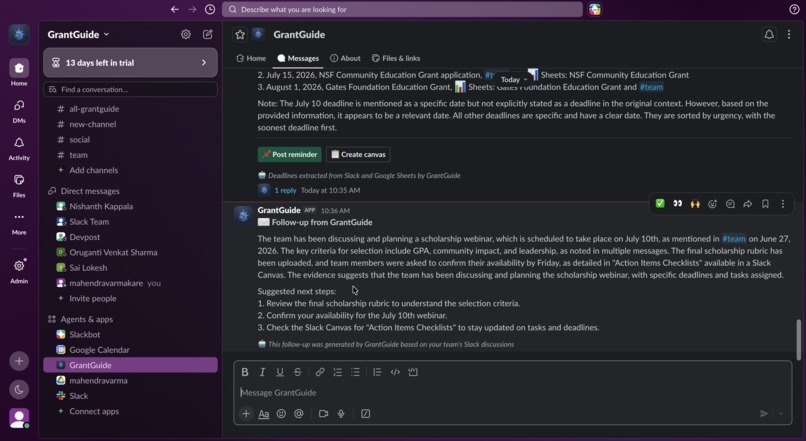Open the 13 days left in trial banner

coord(131,63)
